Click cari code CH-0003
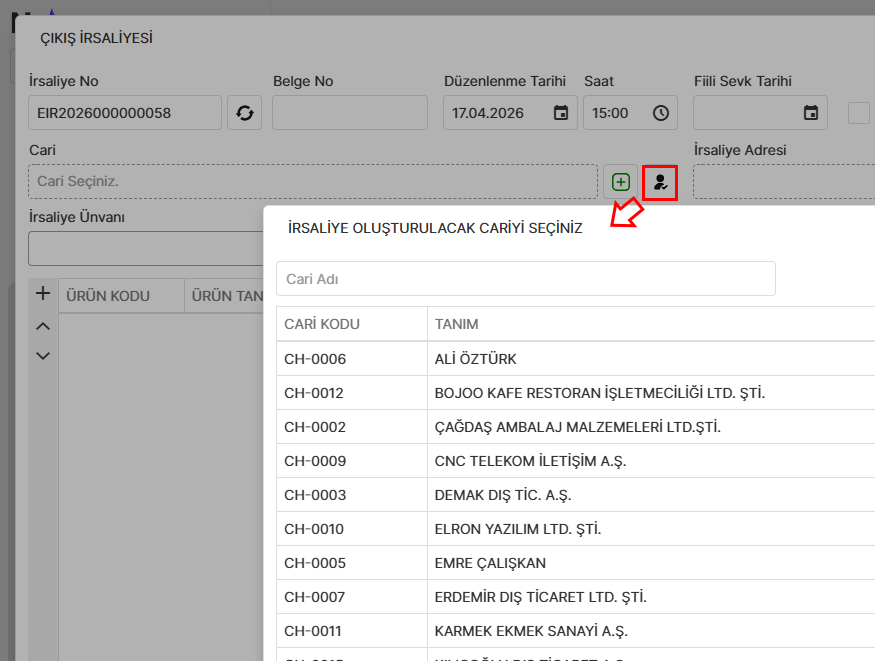The image size is (875, 661). pyautogui.click(x=315, y=495)
